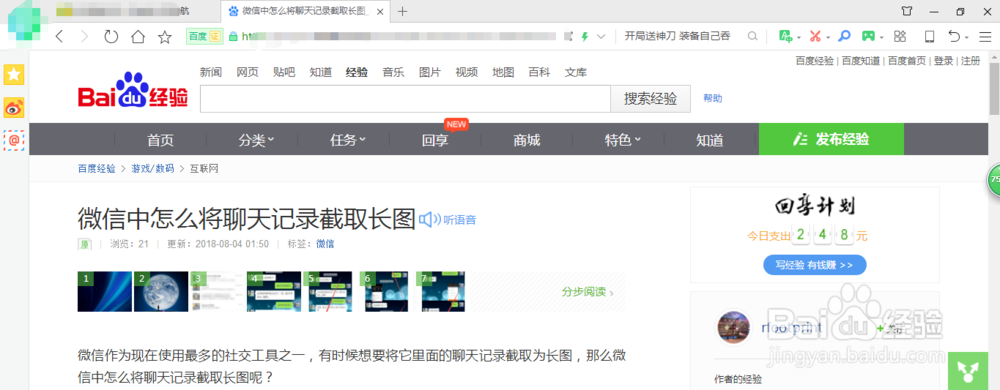1000x390 pixels.
Task: Open browser skin shirt icon
Action: point(907,11)
